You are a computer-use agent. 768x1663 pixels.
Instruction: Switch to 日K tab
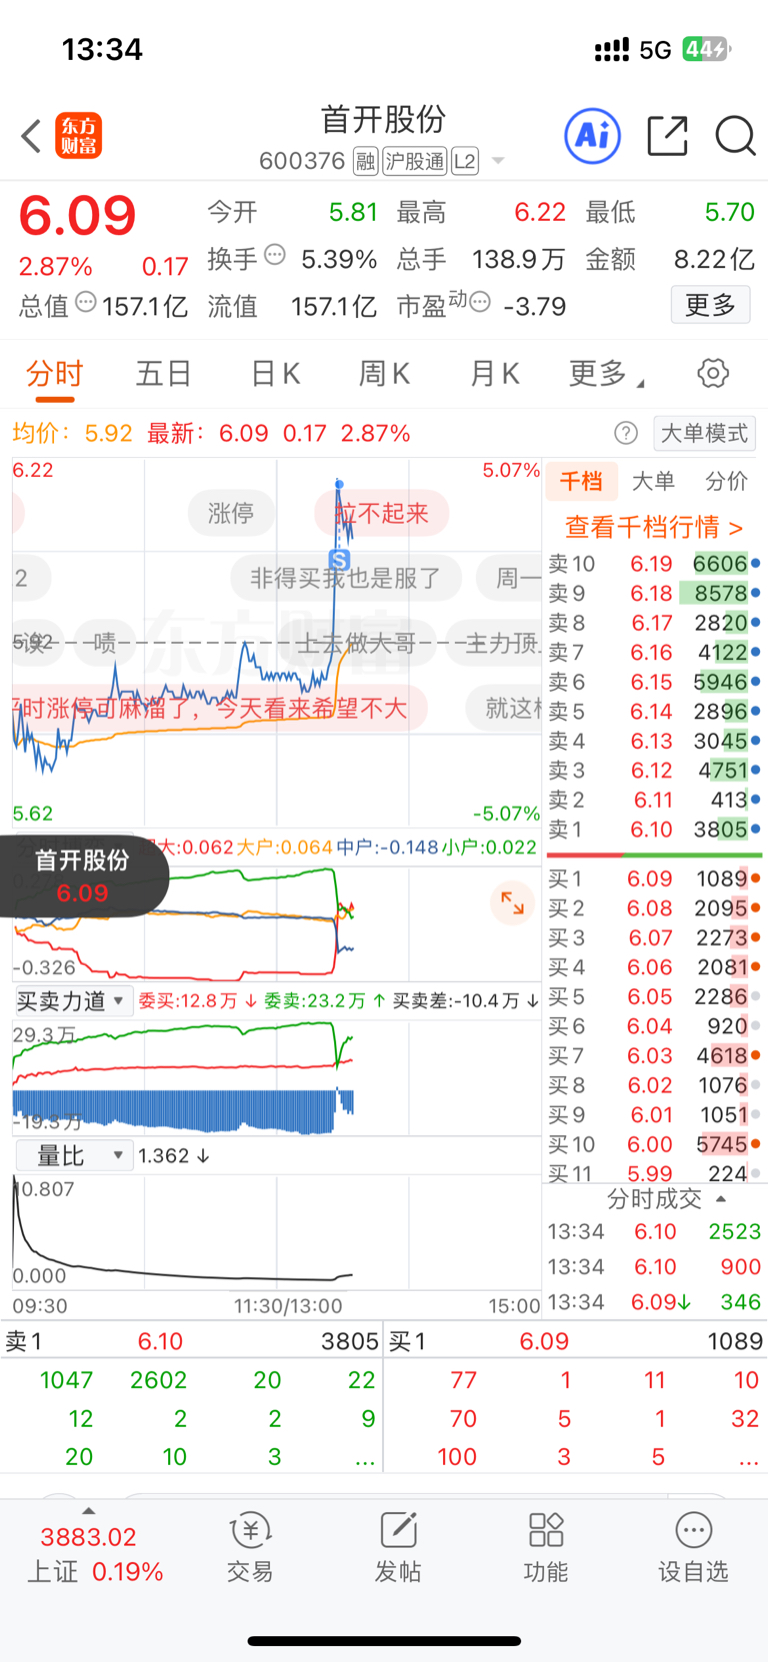[275, 374]
